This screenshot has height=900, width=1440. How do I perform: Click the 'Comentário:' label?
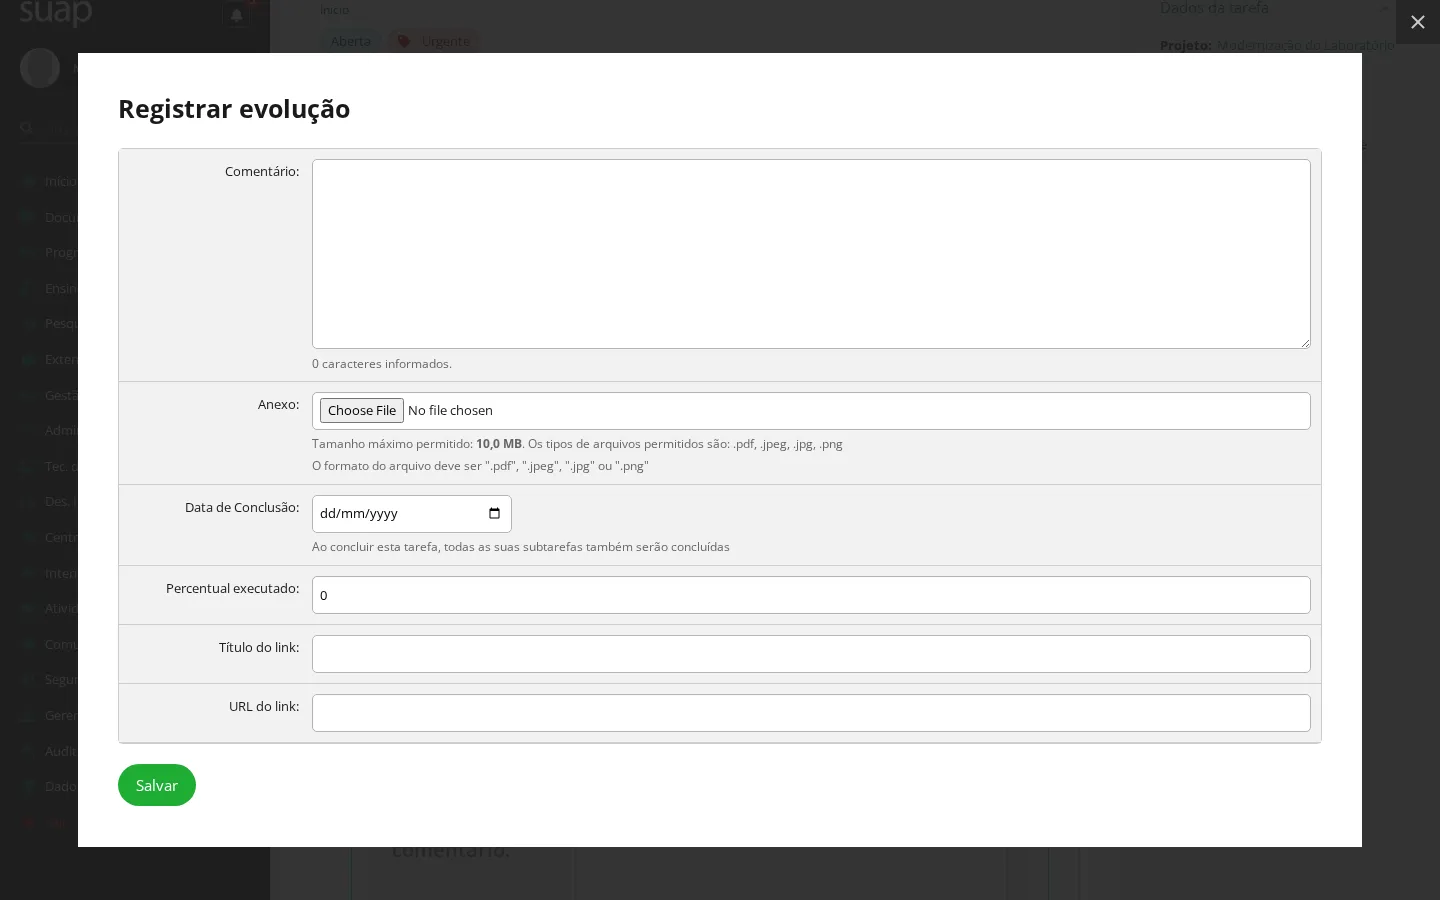coord(262,172)
